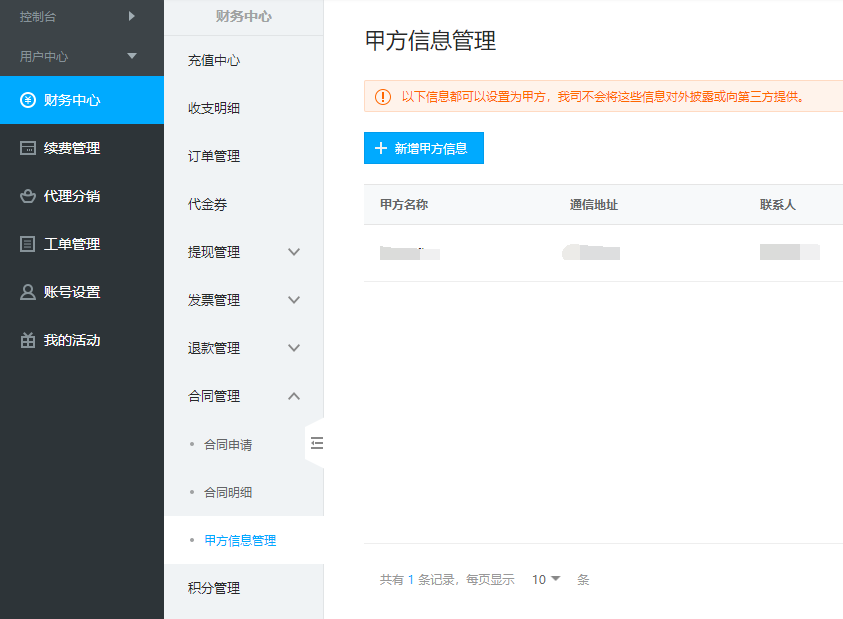Click the 新增甲方信息 button
This screenshot has height=619, width=843.
[x=423, y=148]
